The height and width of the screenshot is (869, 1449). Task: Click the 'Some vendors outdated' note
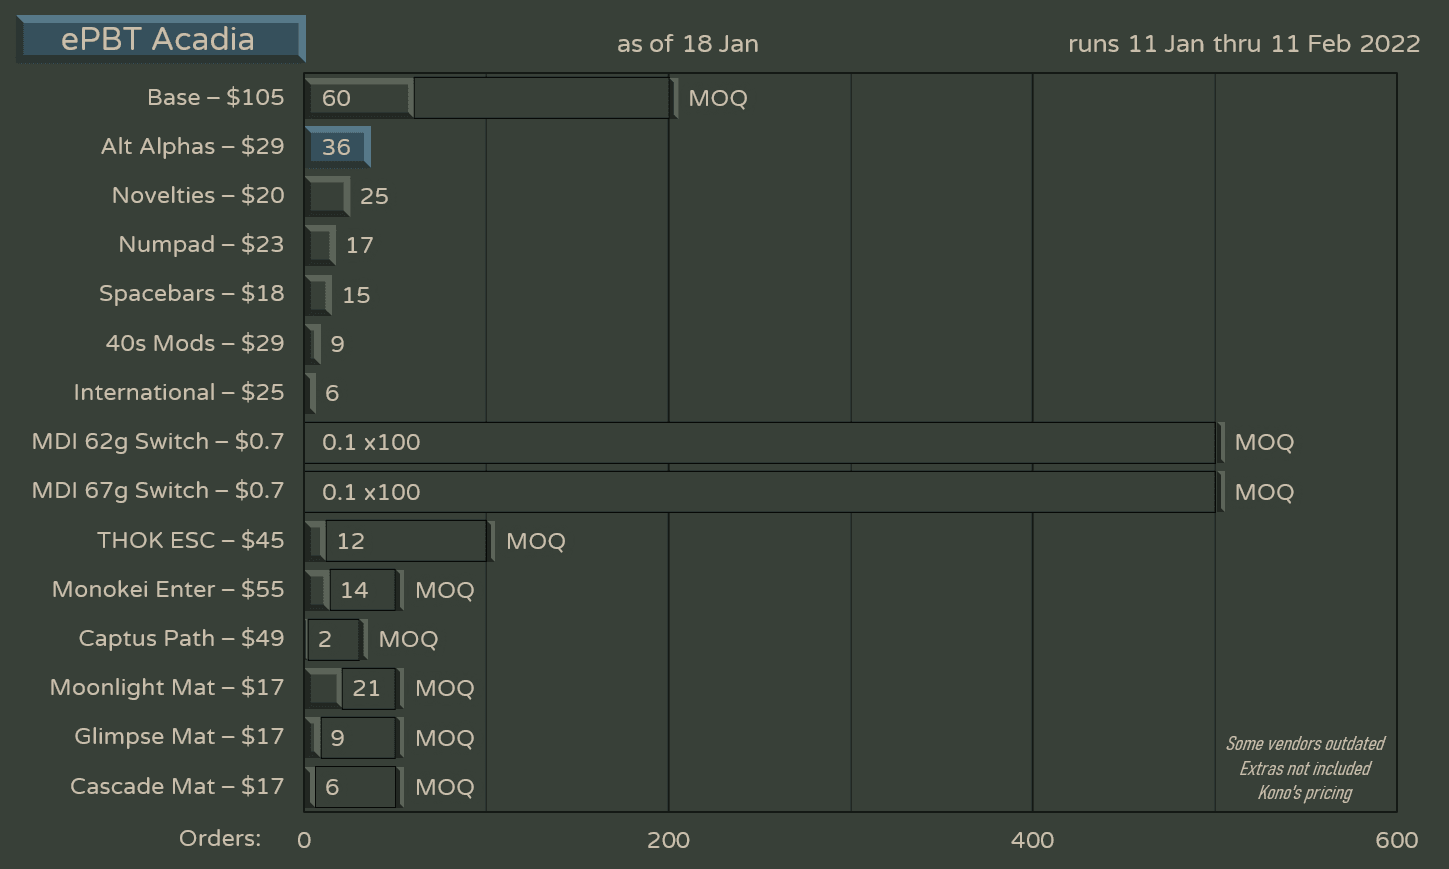pyautogui.click(x=1305, y=744)
